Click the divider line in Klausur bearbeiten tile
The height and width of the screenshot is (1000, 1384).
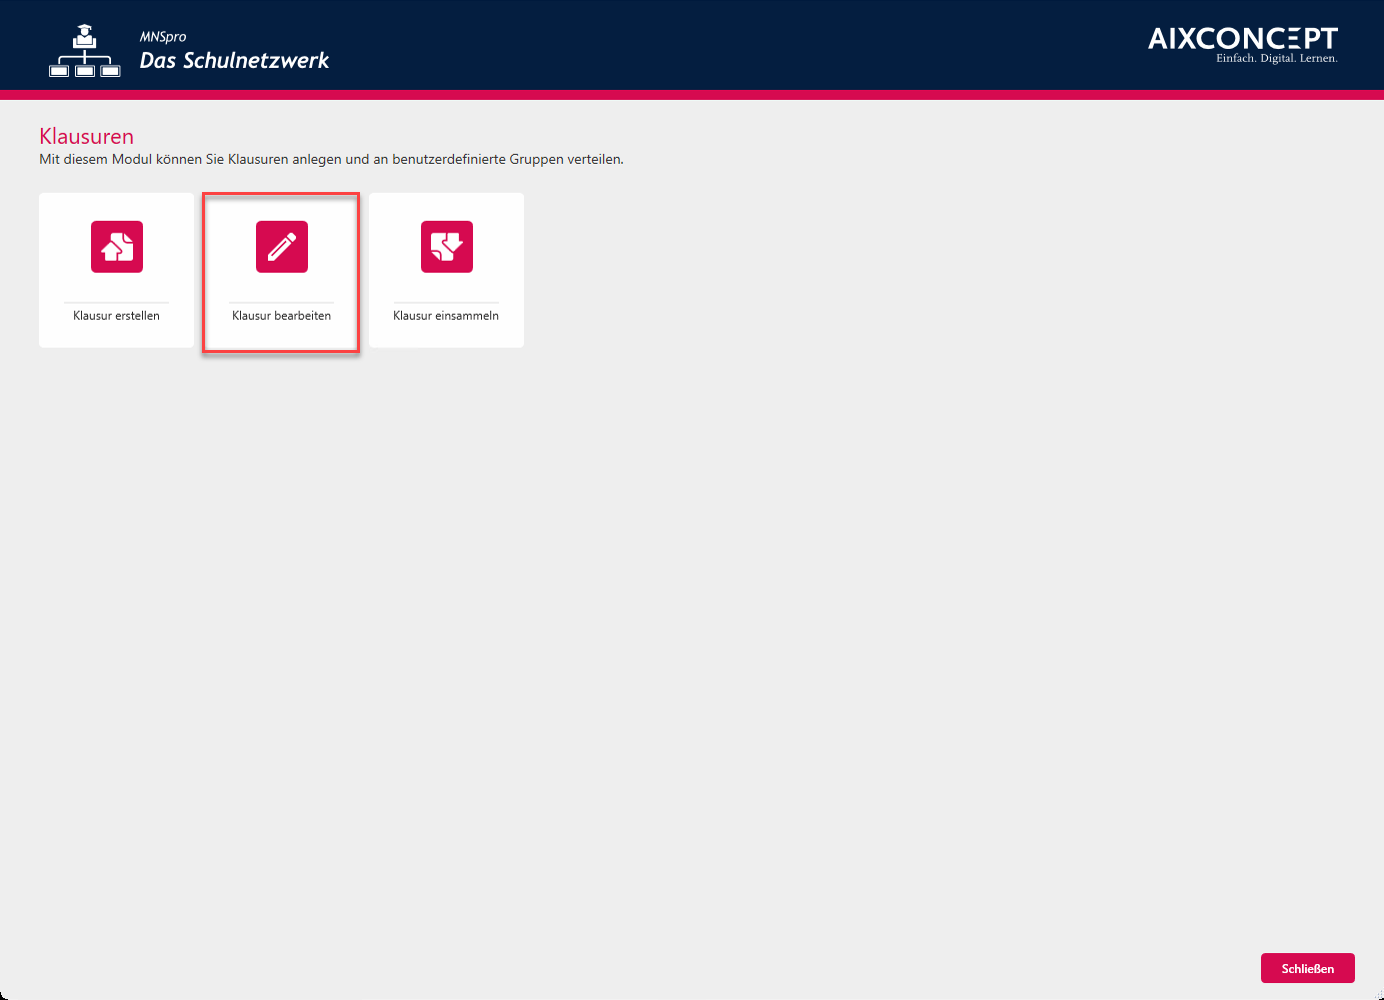tap(281, 302)
